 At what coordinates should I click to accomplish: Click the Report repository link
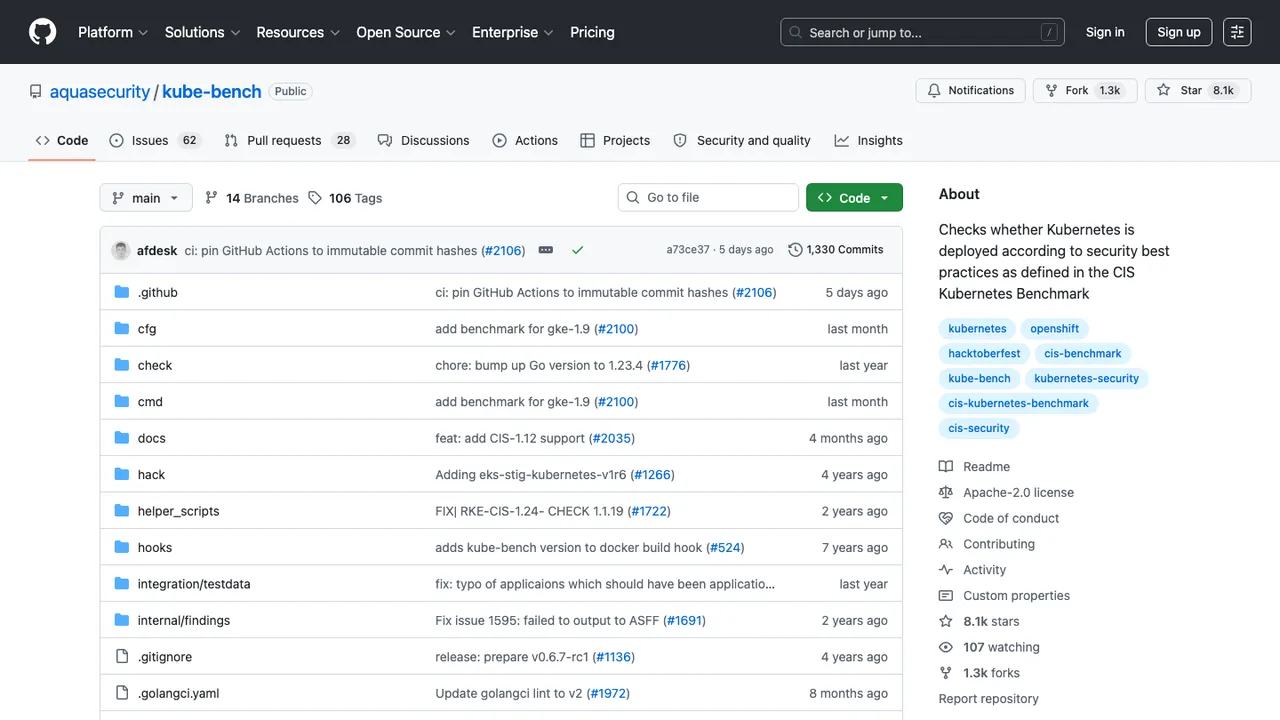pyautogui.click(x=988, y=699)
